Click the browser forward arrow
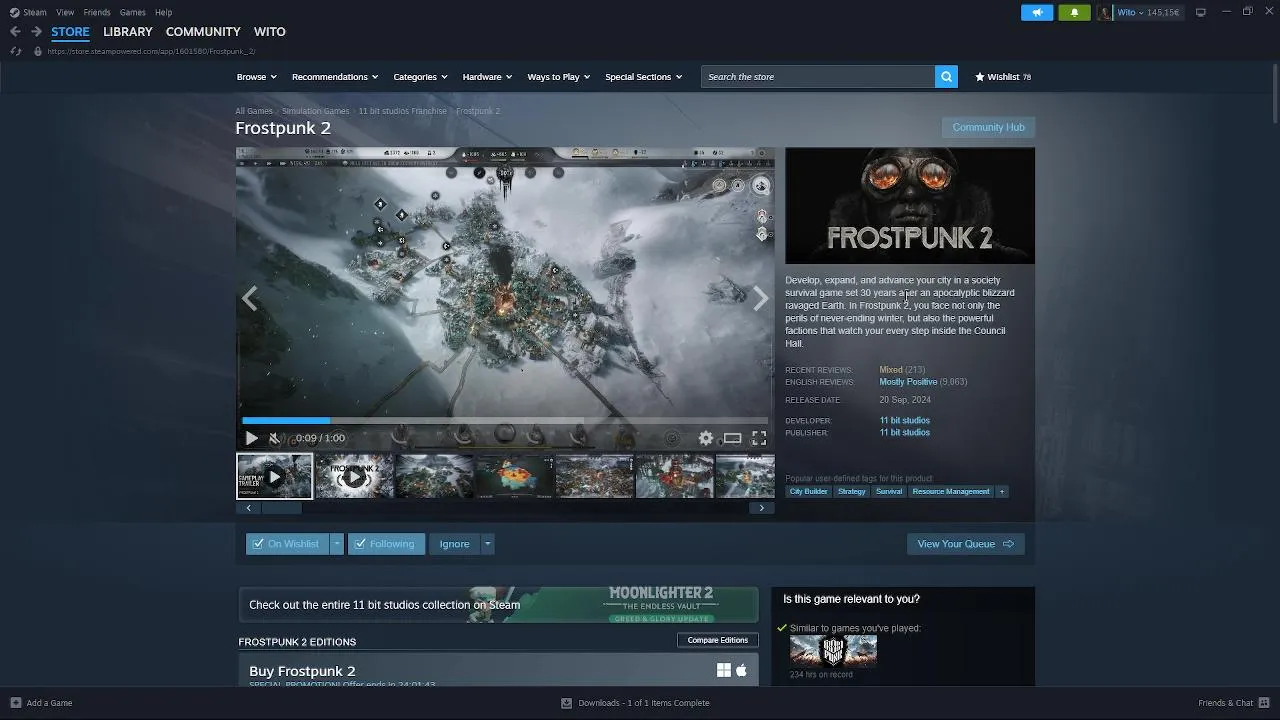 [36, 32]
